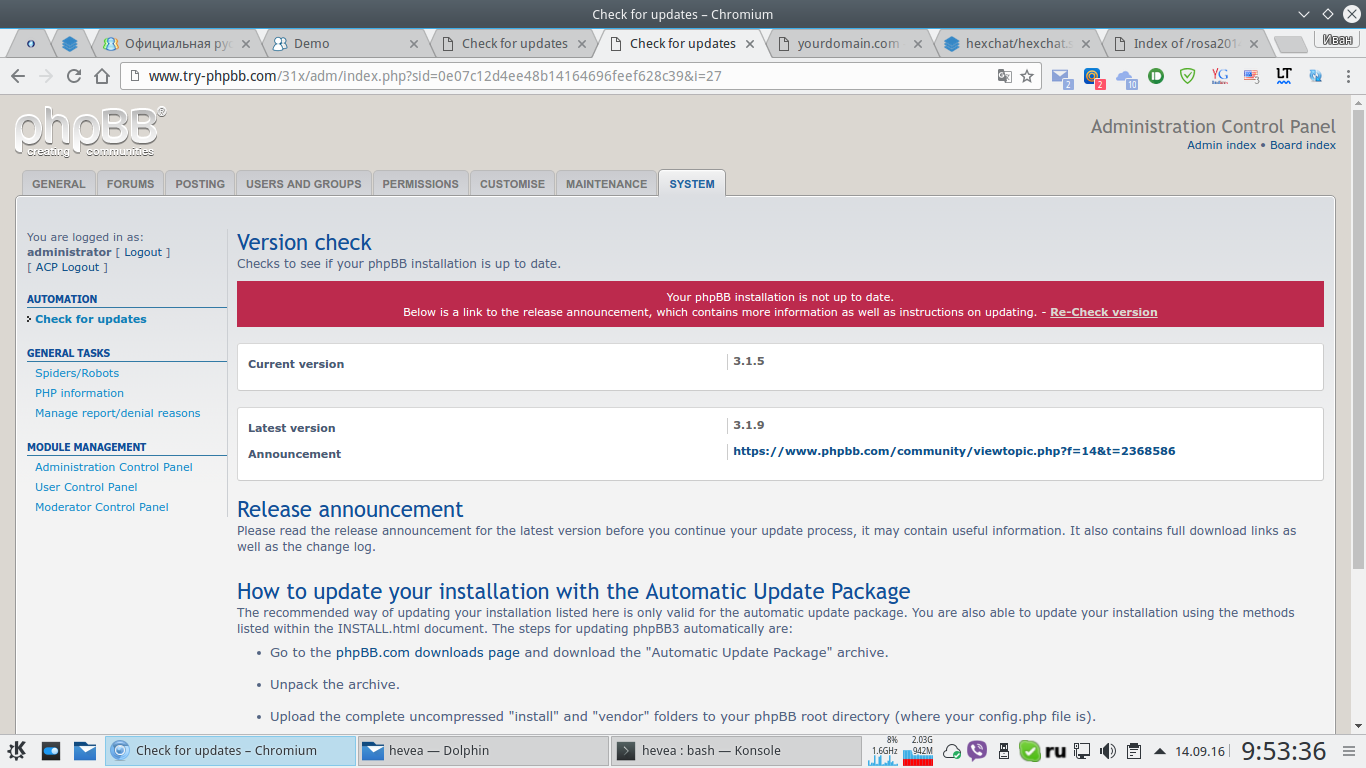Screen dimensions: 1366x768
Task: Bookmark this page with the star icon
Action: click(x=1027, y=76)
